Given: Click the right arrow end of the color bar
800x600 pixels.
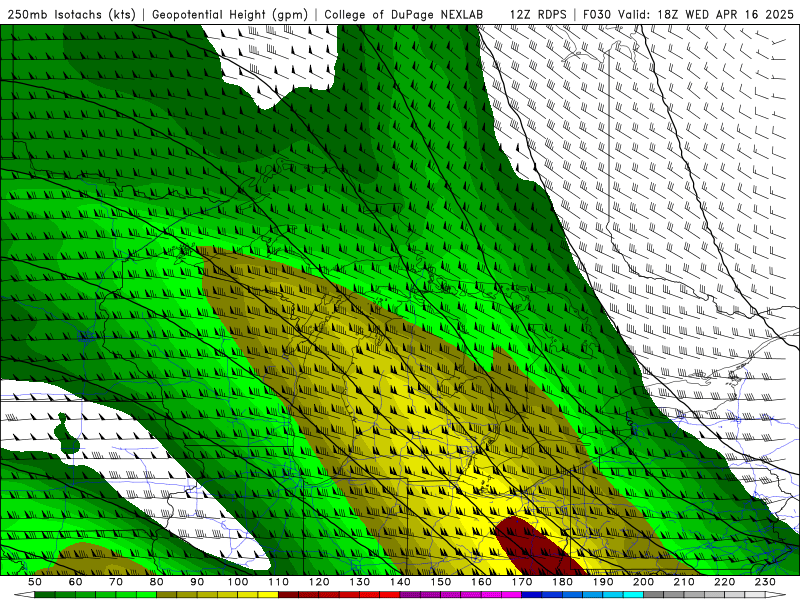Looking at the screenshot, I should pyautogui.click(x=776, y=595).
